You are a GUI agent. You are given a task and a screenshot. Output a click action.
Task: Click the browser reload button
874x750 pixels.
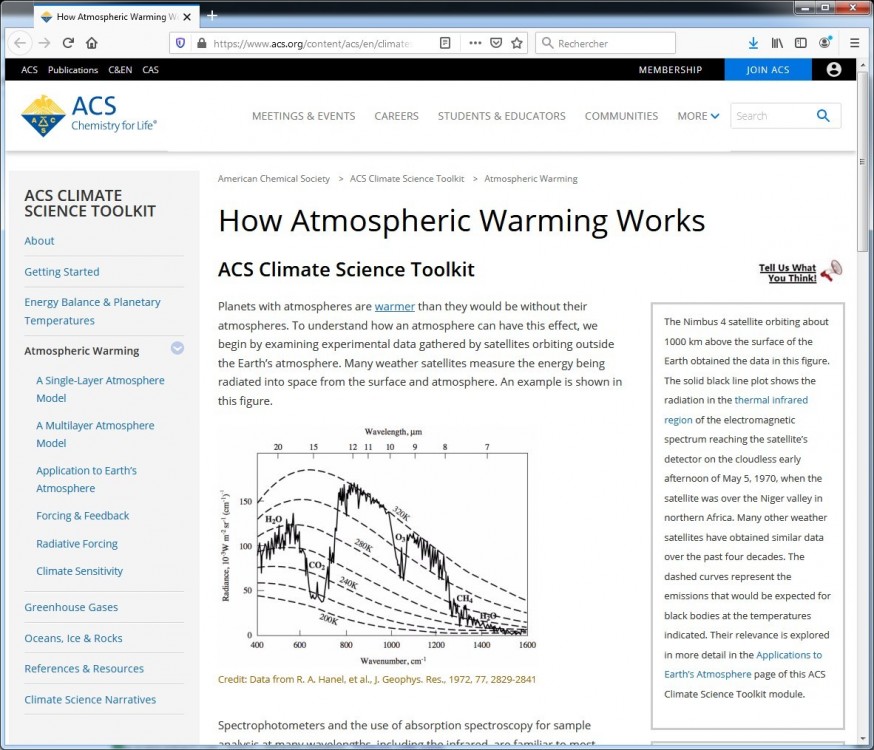pyautogui.click(x=68, y=43)
